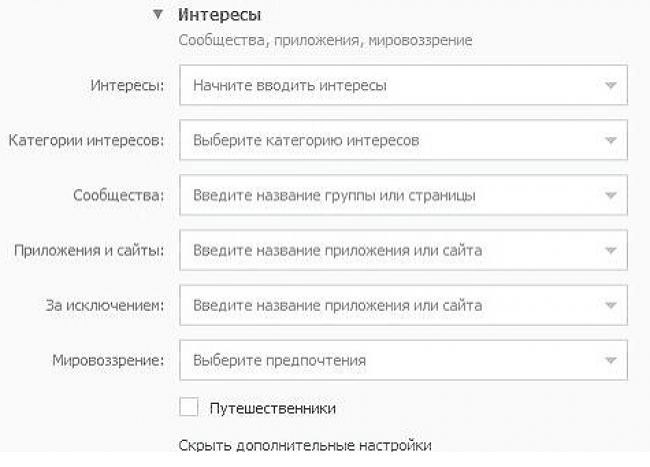Open the Приложения и сайты dropdown arrow
This screenshot has height=467, width=650.
click(611, 250)
